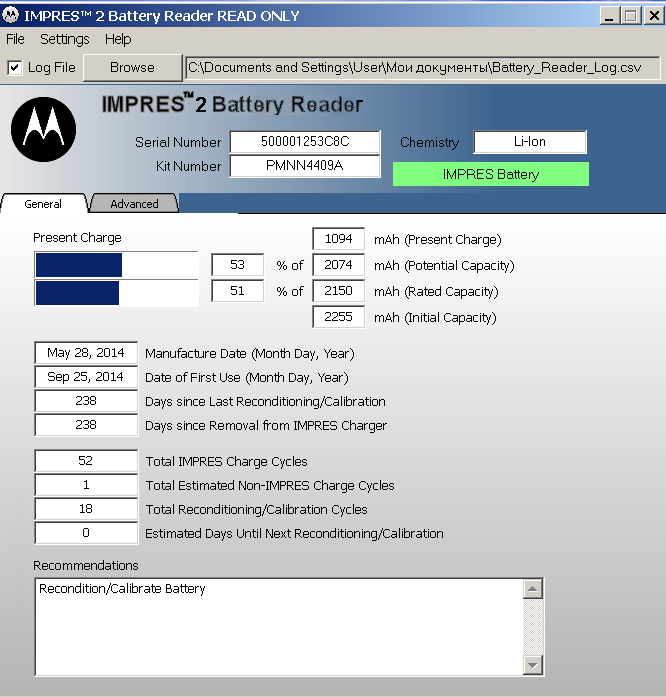Open the Help menu
Viewport: 666px width, 697px height.
[x=118, y=39]
